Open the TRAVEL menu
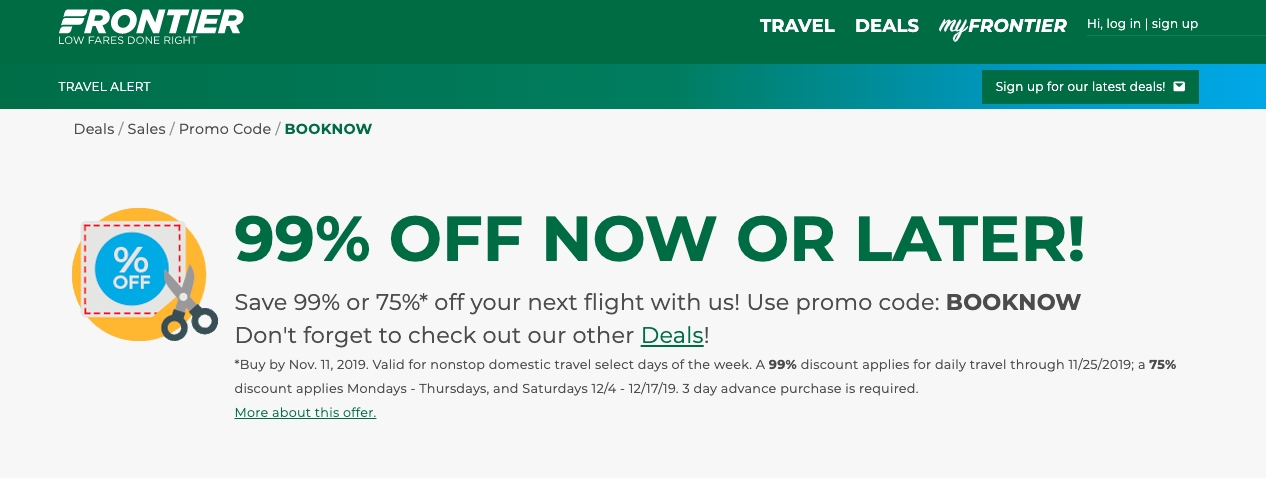The image size is (1266, 478). pos(797,26)
